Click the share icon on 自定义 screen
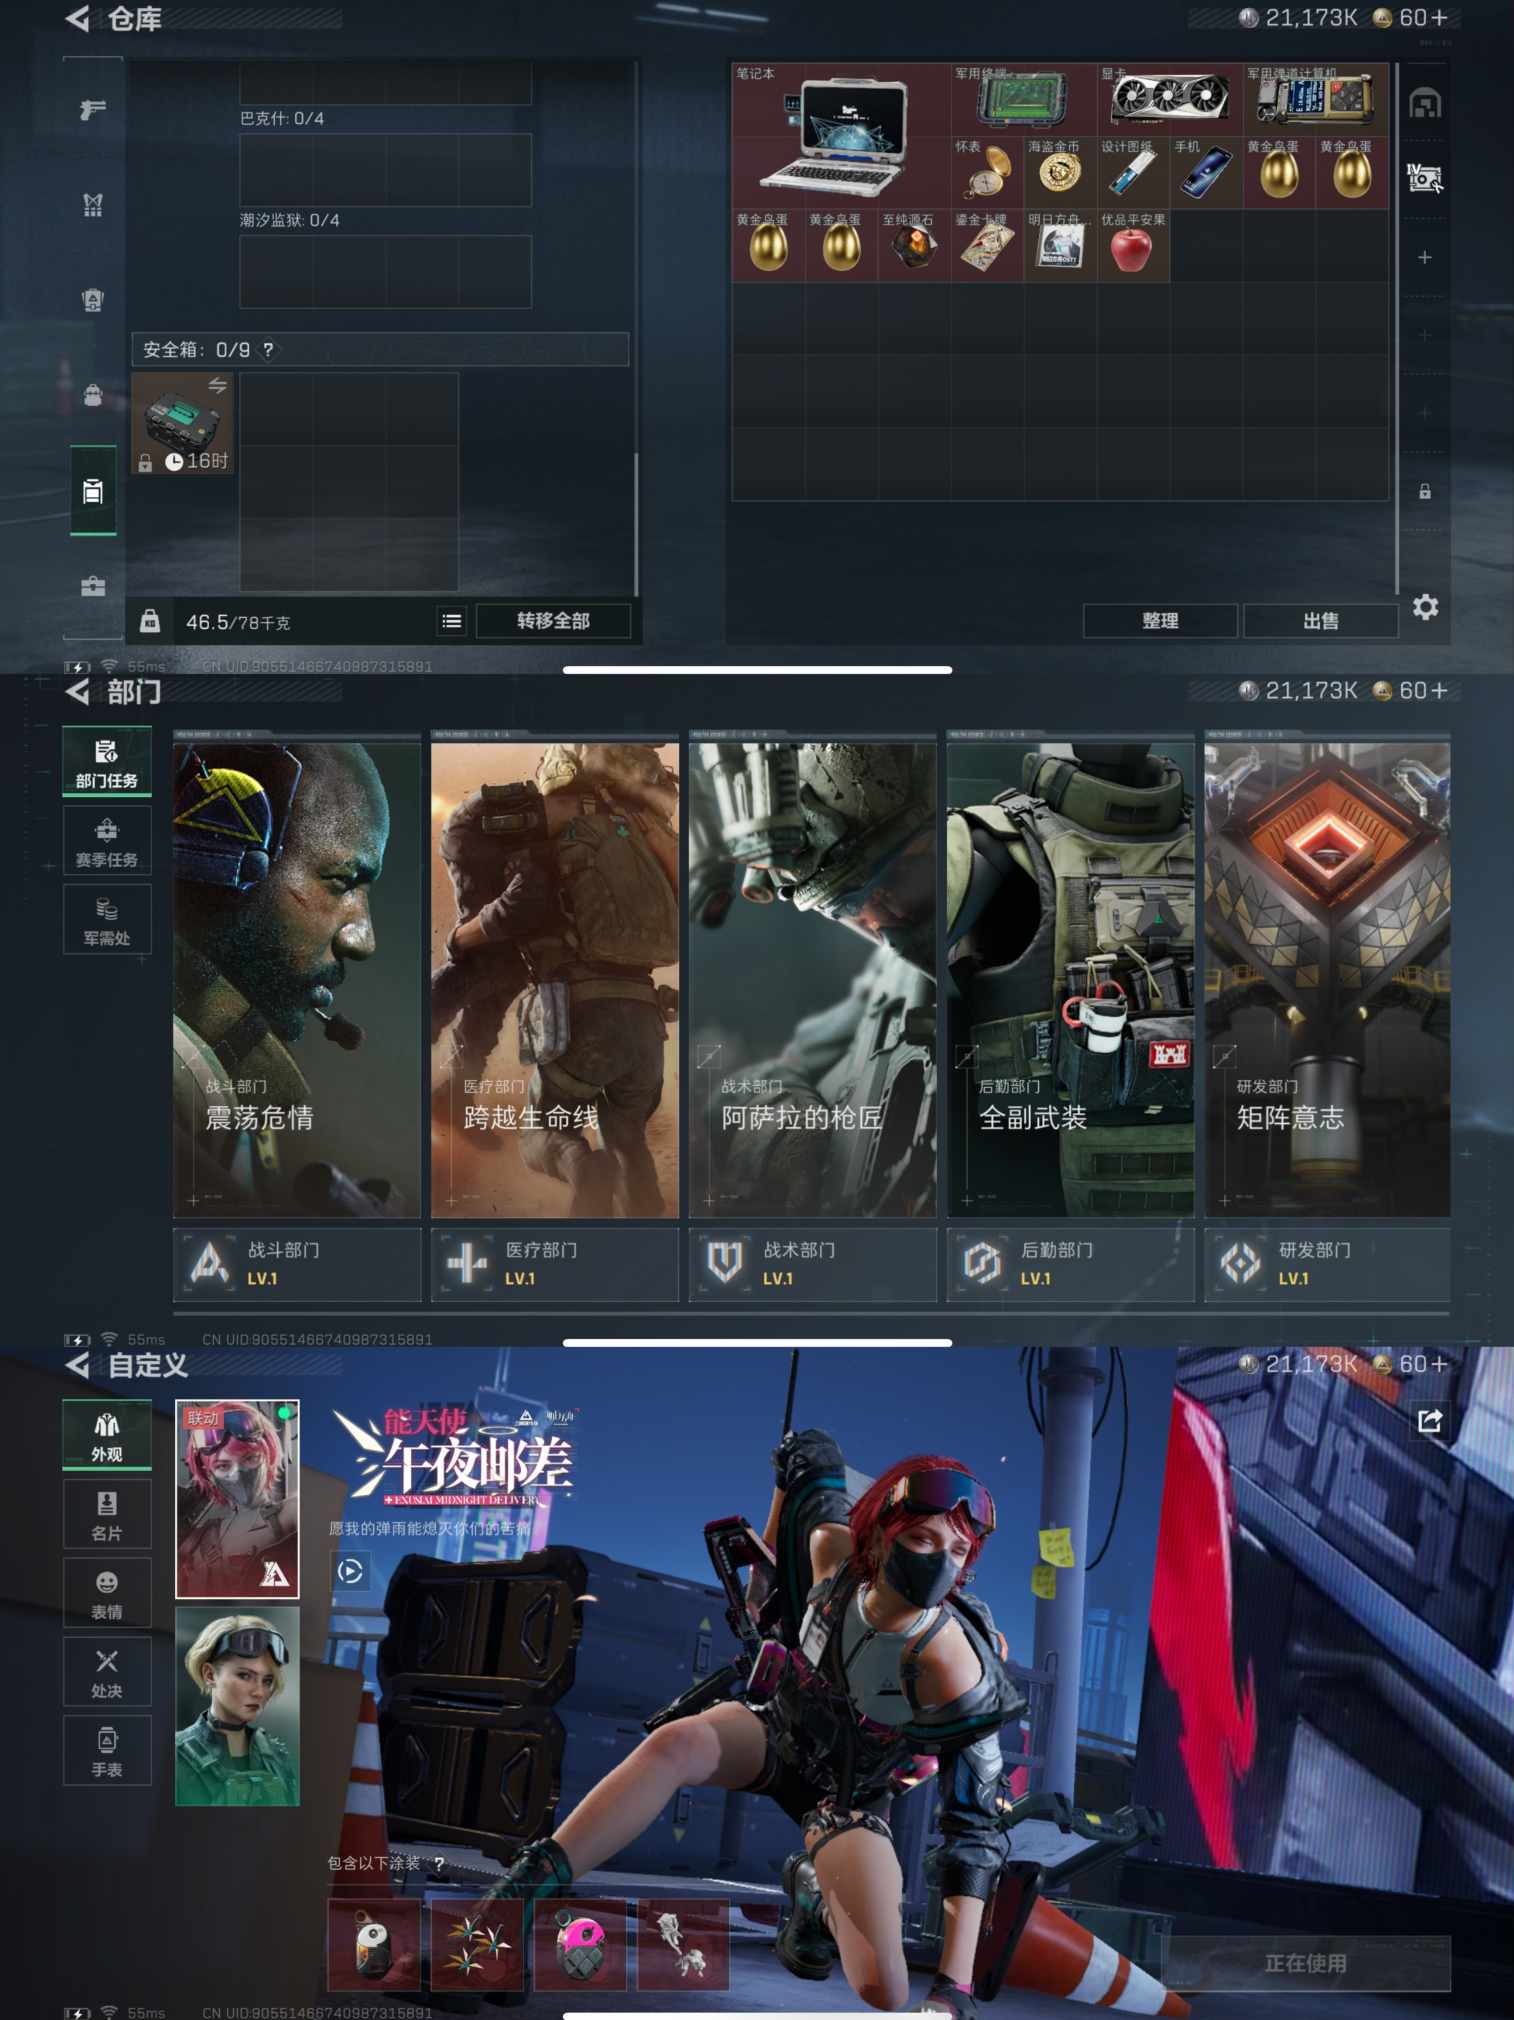Viewport: 1514px width, 2020px height. (1430, 1420)
